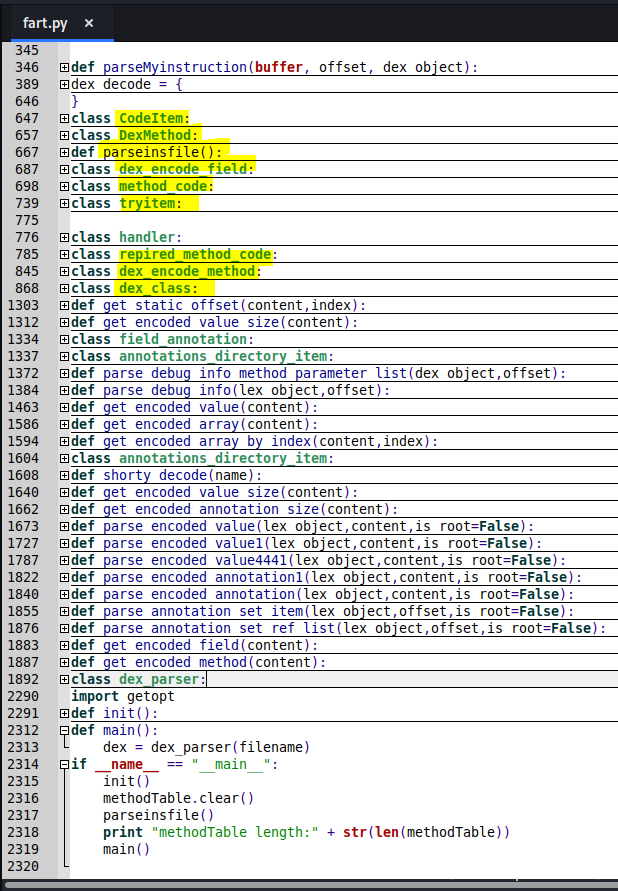The image size is (618, 891).
Task: Expand the dex_class fold on line 868
Action: tap(65, 288)
